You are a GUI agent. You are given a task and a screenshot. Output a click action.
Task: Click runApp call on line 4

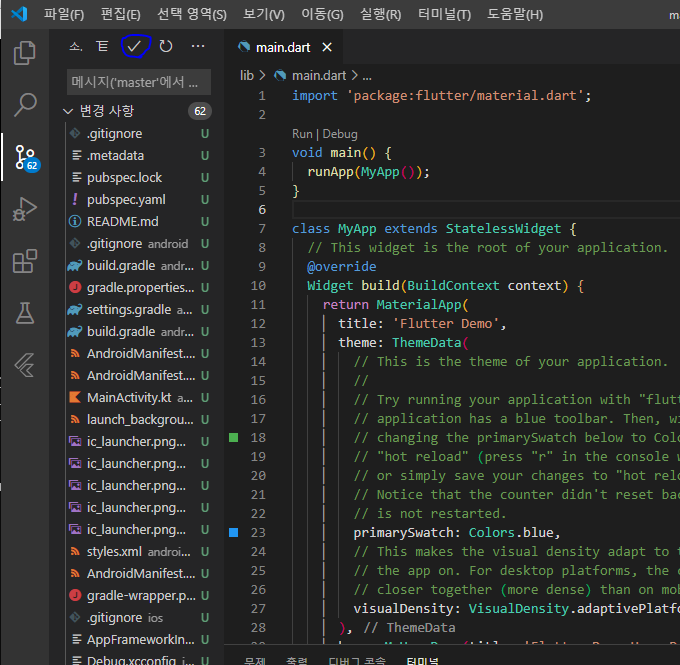pos(330,172)
